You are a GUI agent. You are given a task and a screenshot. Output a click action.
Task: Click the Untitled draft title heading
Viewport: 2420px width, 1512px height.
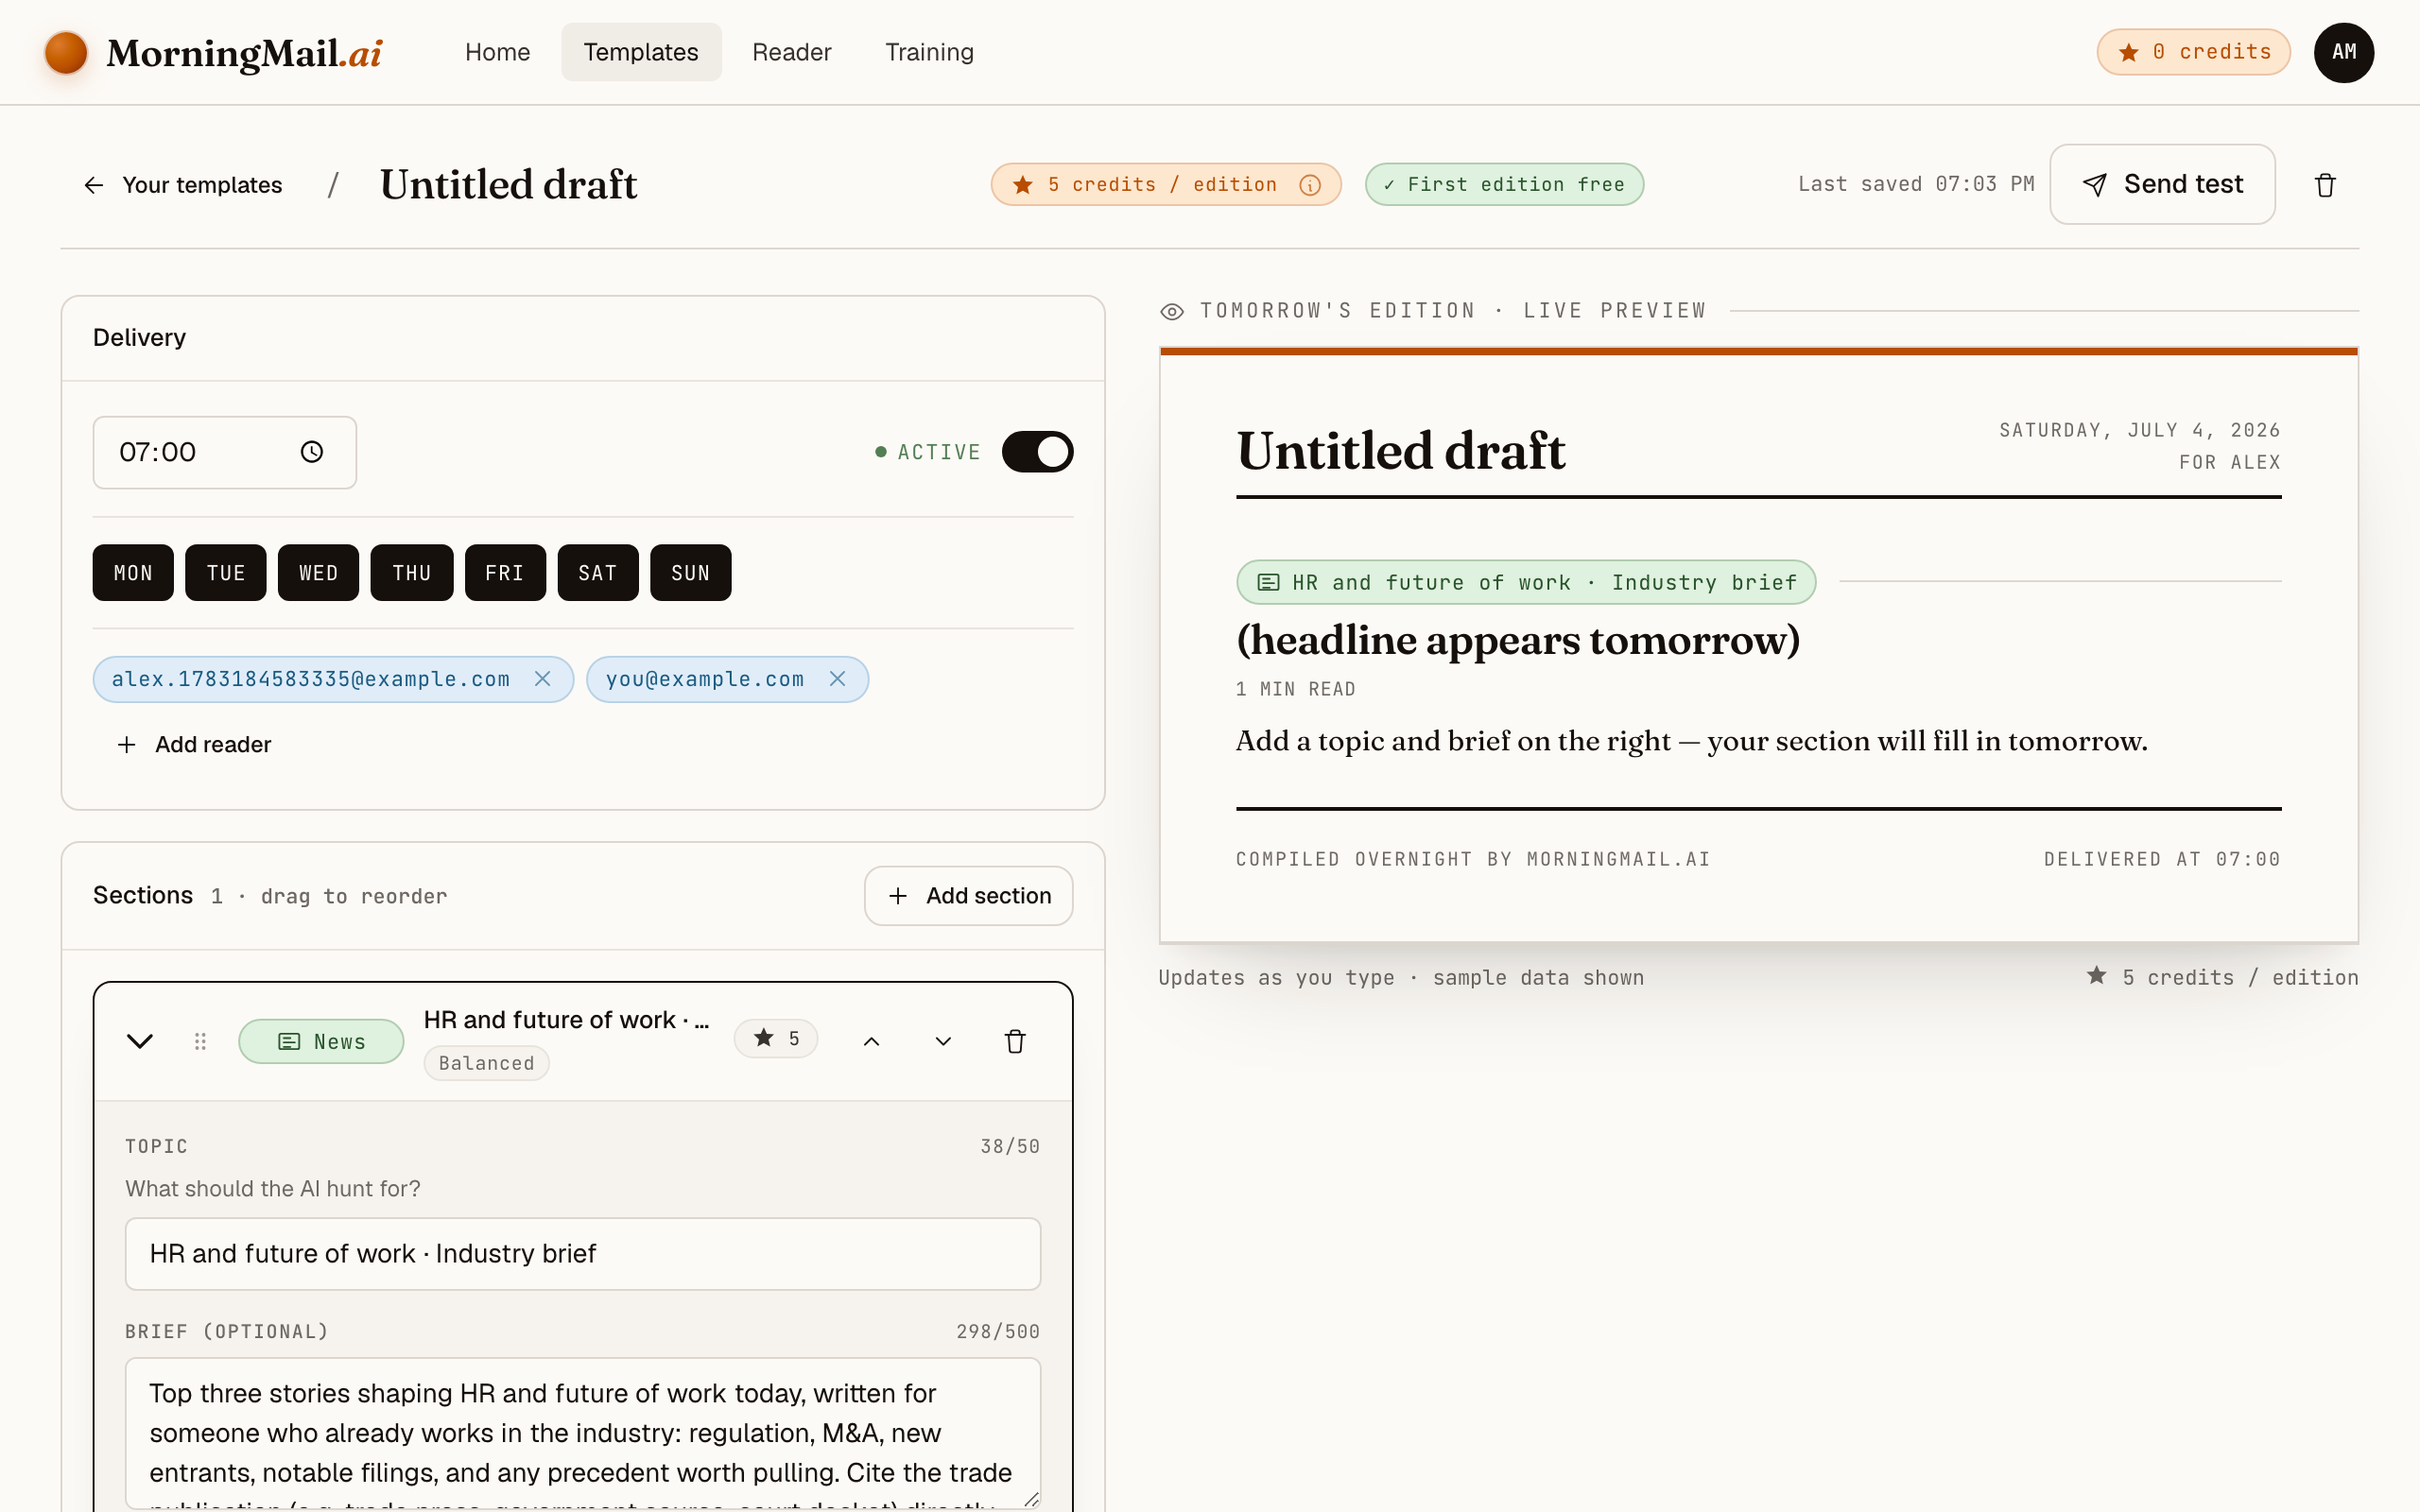(x=508, y=185)
